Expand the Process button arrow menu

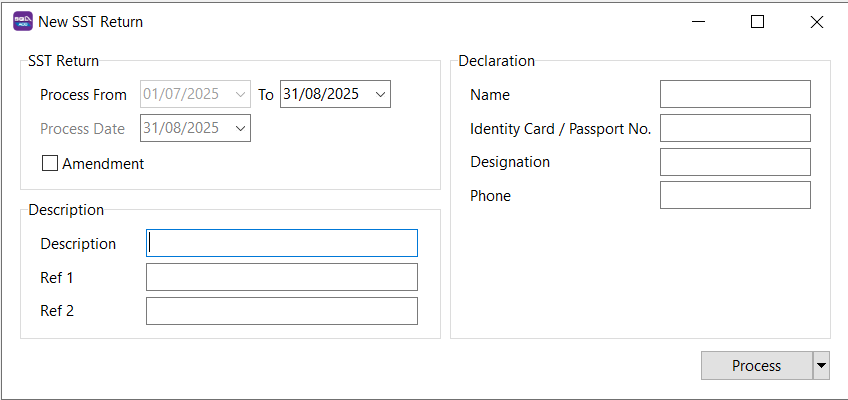point(821,366)
